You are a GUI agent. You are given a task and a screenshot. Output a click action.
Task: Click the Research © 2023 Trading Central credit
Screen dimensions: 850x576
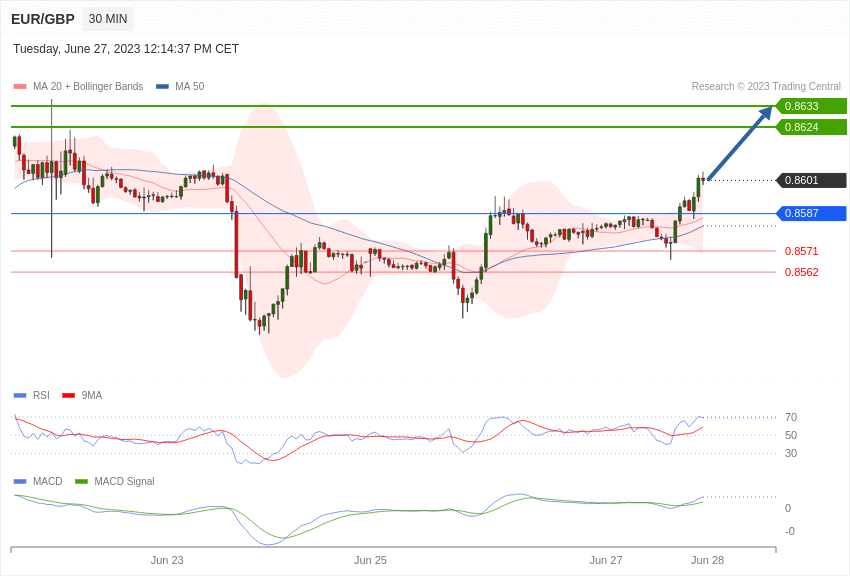click(x=766, y=86)
